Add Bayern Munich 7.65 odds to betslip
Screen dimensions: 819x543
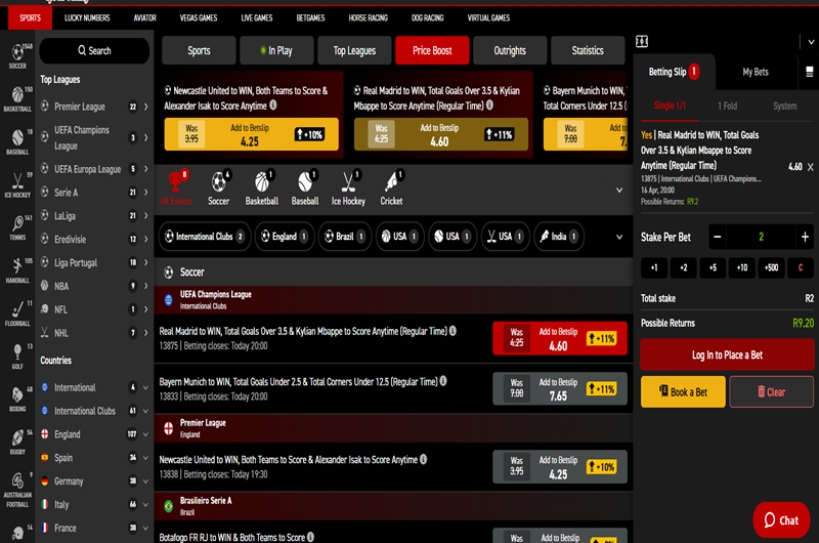[x=560, y=389]
